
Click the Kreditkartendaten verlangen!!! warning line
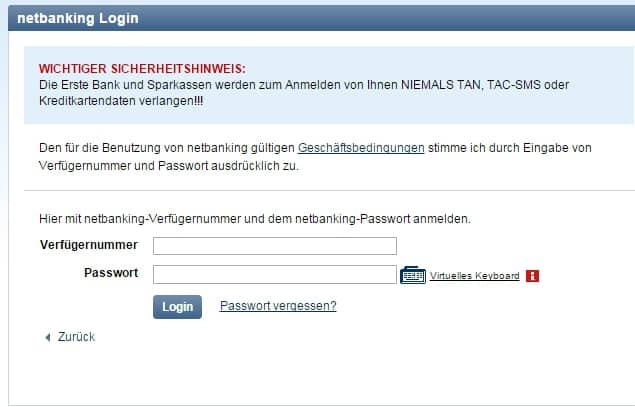pos(121,101)
